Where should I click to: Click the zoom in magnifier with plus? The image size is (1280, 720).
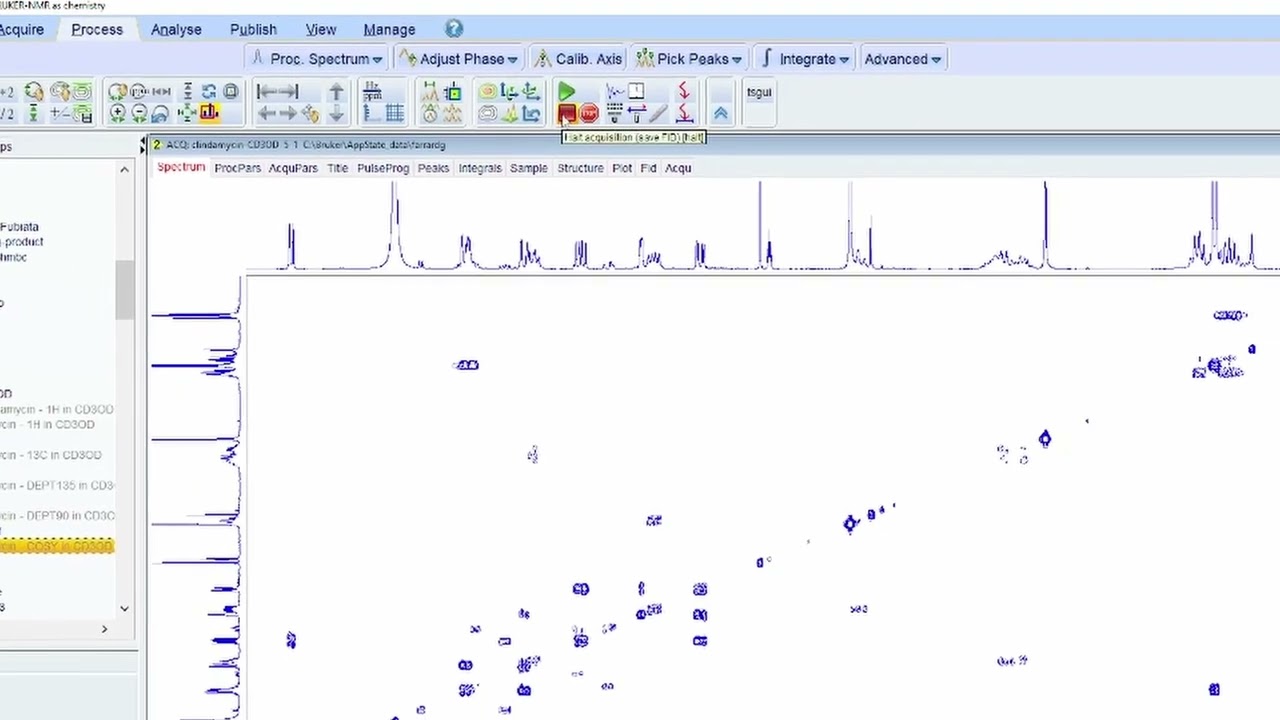[118, 113]
